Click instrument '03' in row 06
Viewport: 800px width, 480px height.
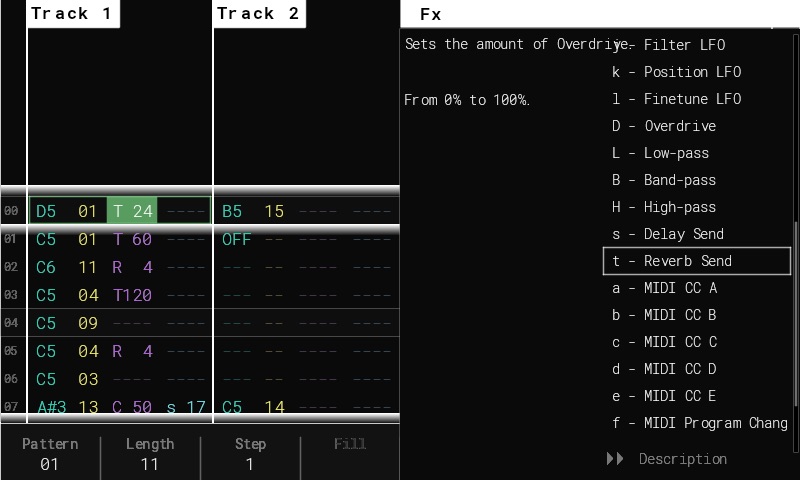88,380
